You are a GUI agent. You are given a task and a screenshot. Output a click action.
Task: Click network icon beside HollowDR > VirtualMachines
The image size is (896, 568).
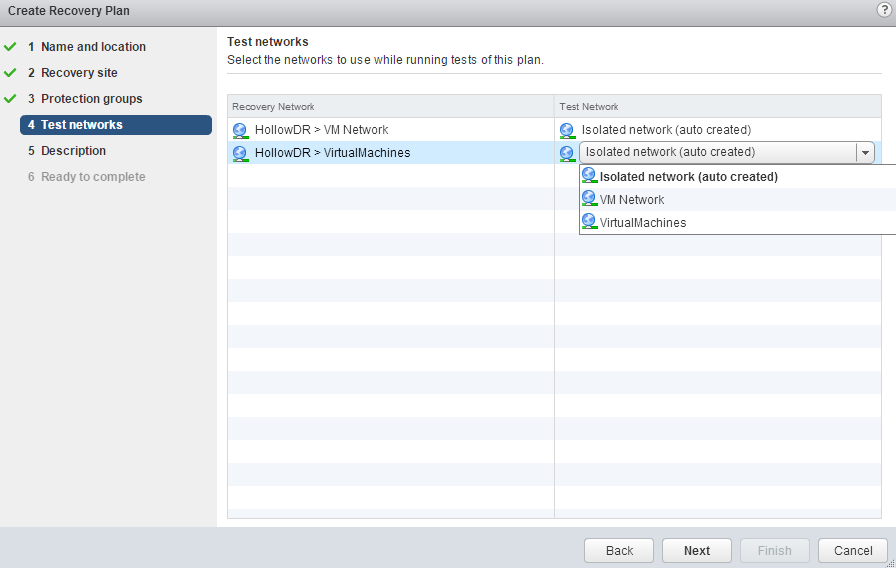[240, 153]
